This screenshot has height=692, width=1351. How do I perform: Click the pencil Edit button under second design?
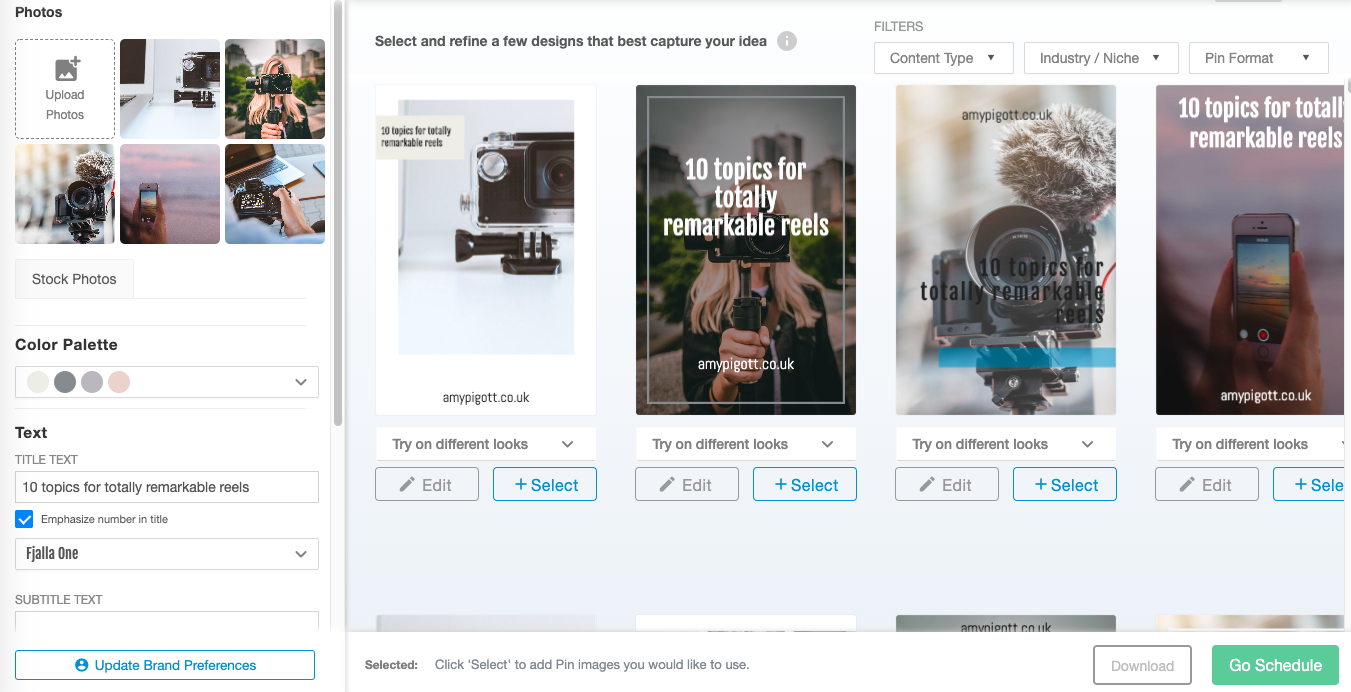(x=686, y=485)
